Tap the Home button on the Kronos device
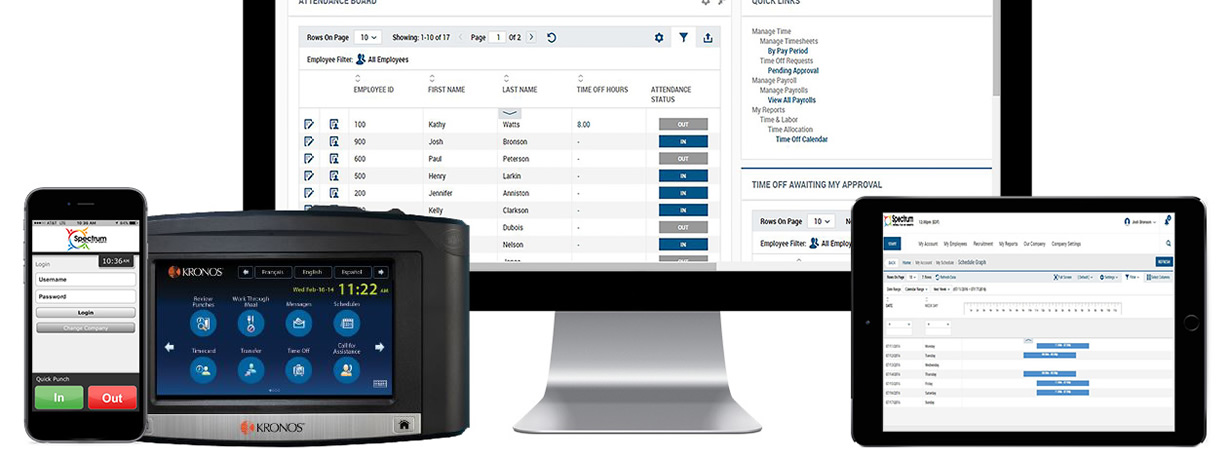1230x460 pixels. pos(404,425)
